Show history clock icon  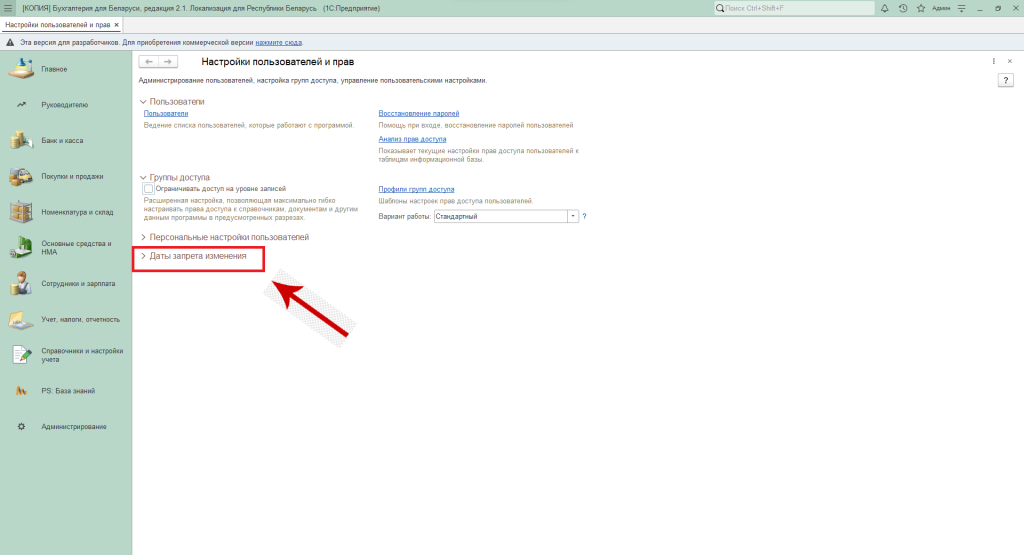click(903, 8)
